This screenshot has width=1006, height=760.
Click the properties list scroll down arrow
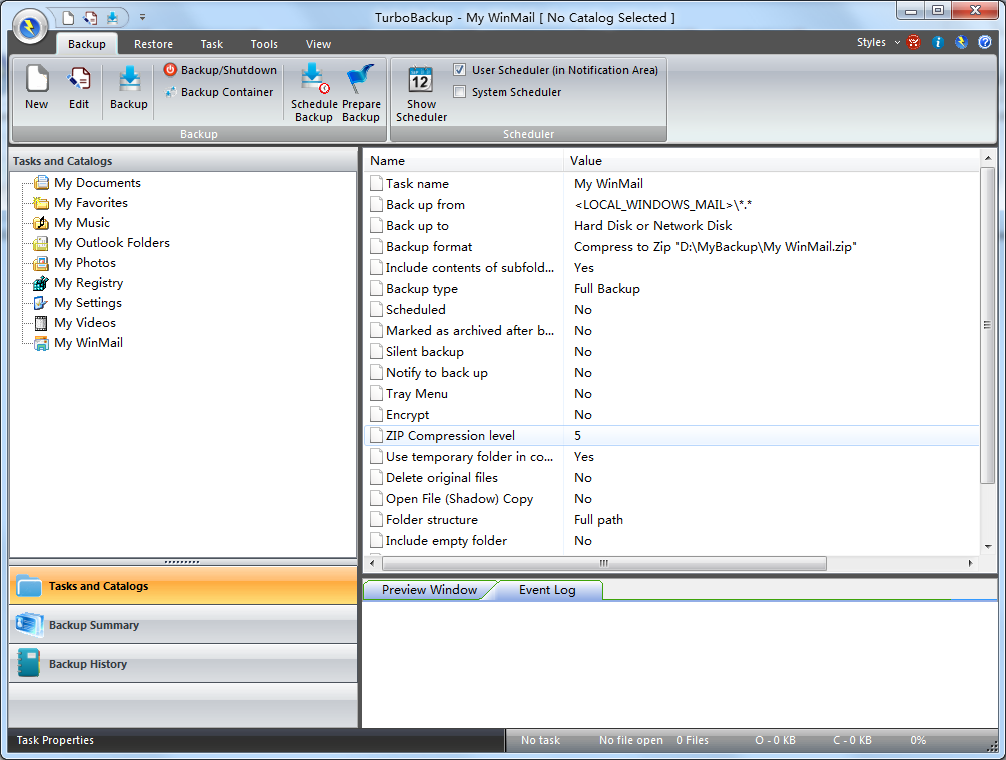tap(987, 546)
